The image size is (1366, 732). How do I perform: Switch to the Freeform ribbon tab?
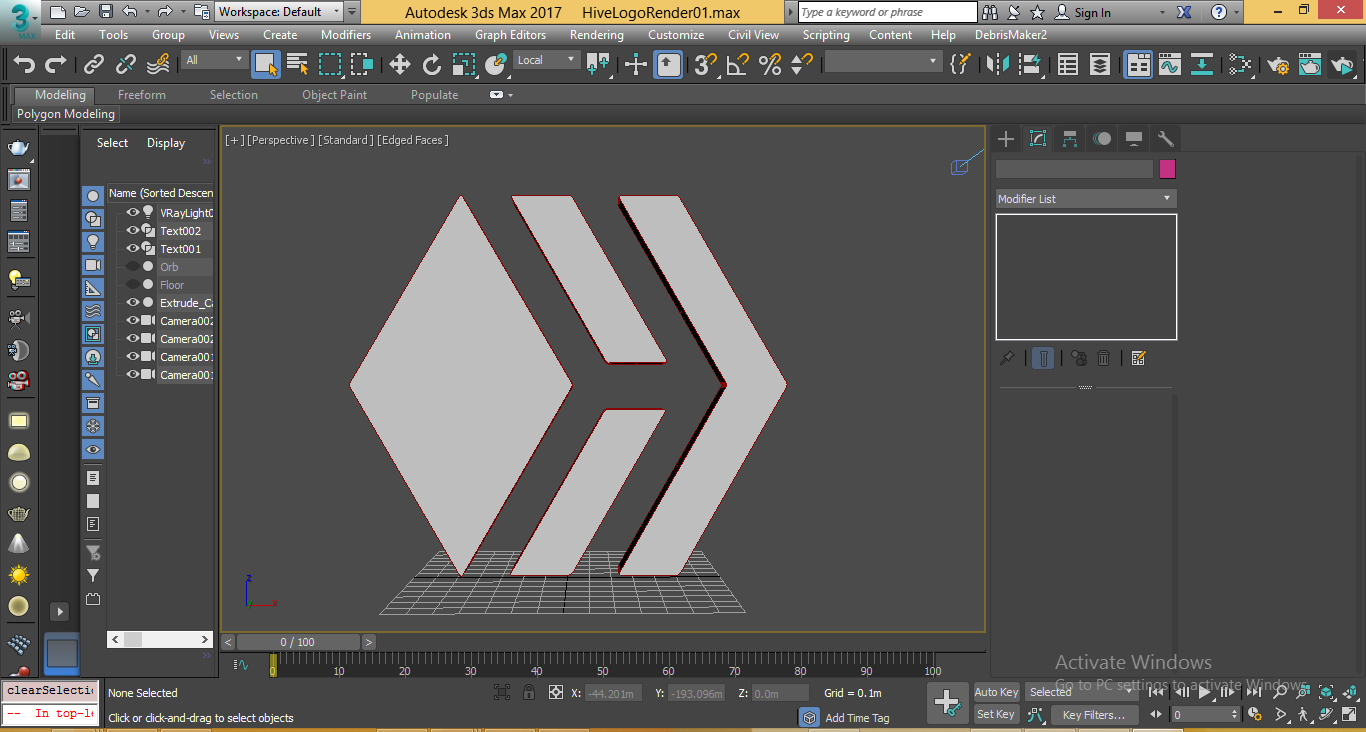click(x=142, y=95)
